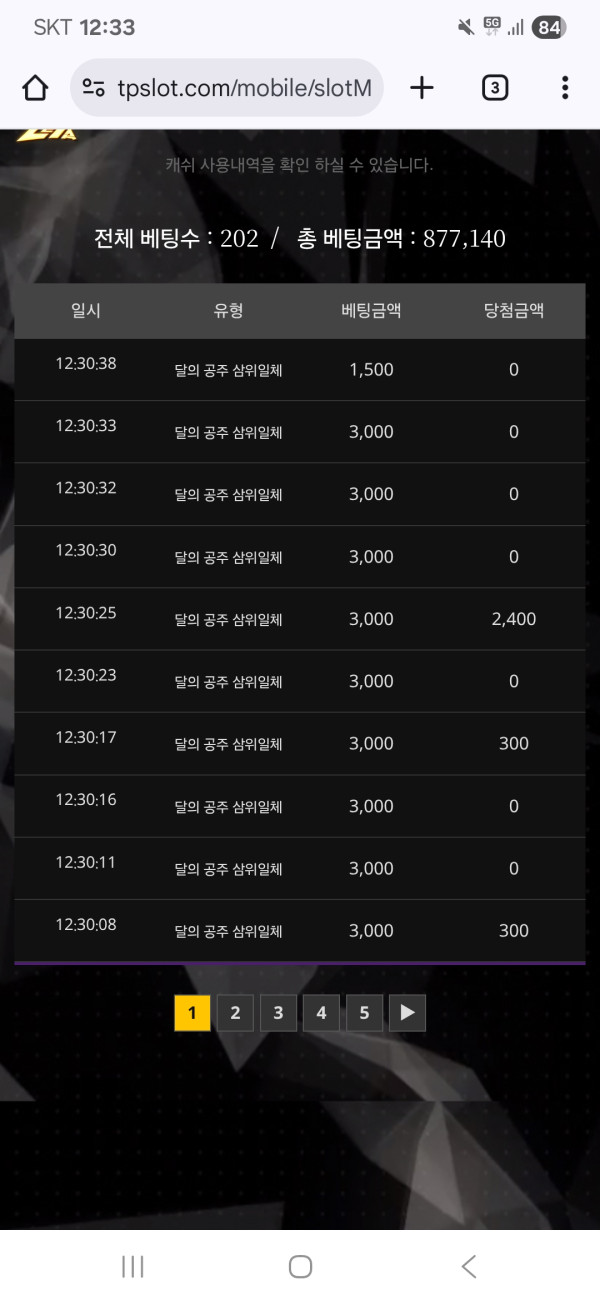Select current page 1 button
The image size is (600, 1300).
(192, 1013)
